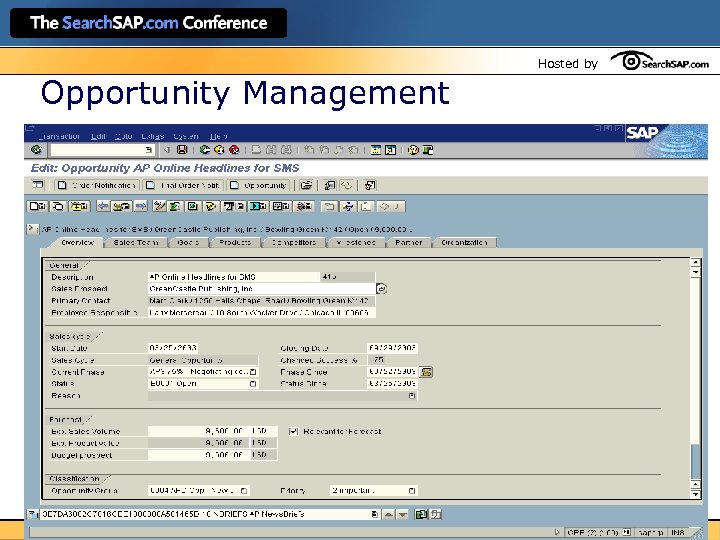This screenshot has width=720, height=540.
Task: Click the search help icon beside Sales Prospect
Action: (381, 288)
